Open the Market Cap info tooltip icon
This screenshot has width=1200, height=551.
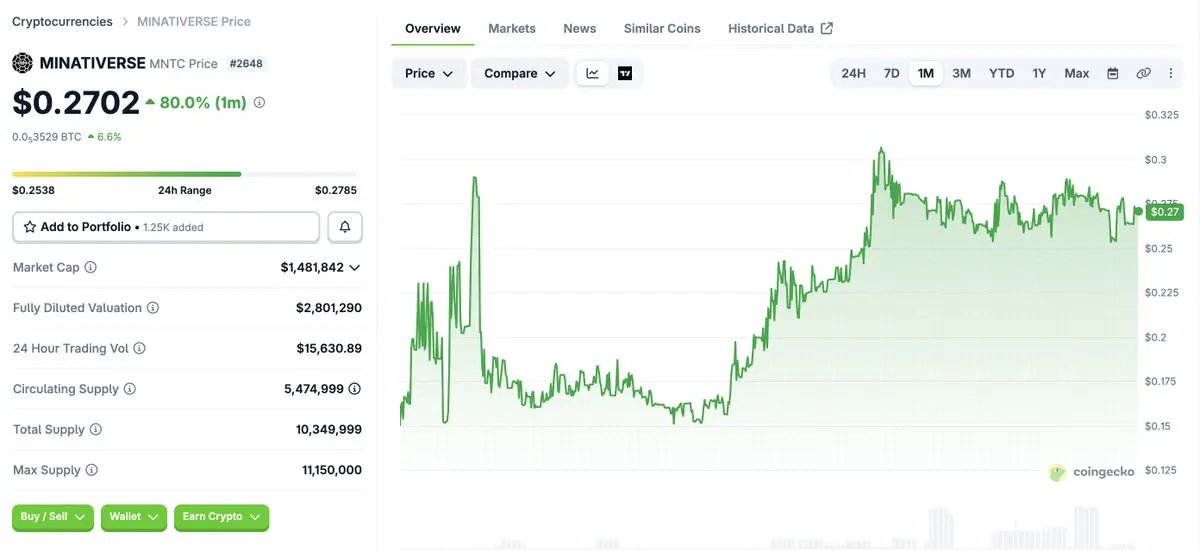[x=91, y=268]
